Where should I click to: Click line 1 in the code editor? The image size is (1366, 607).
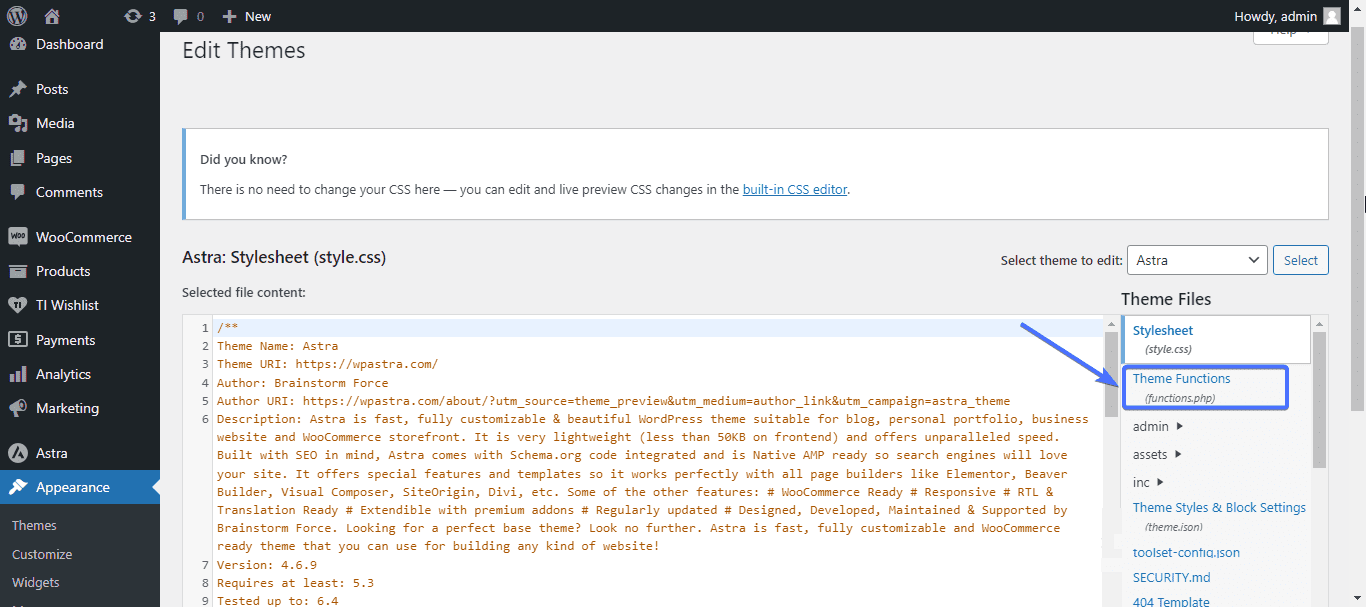coord(660,328)
